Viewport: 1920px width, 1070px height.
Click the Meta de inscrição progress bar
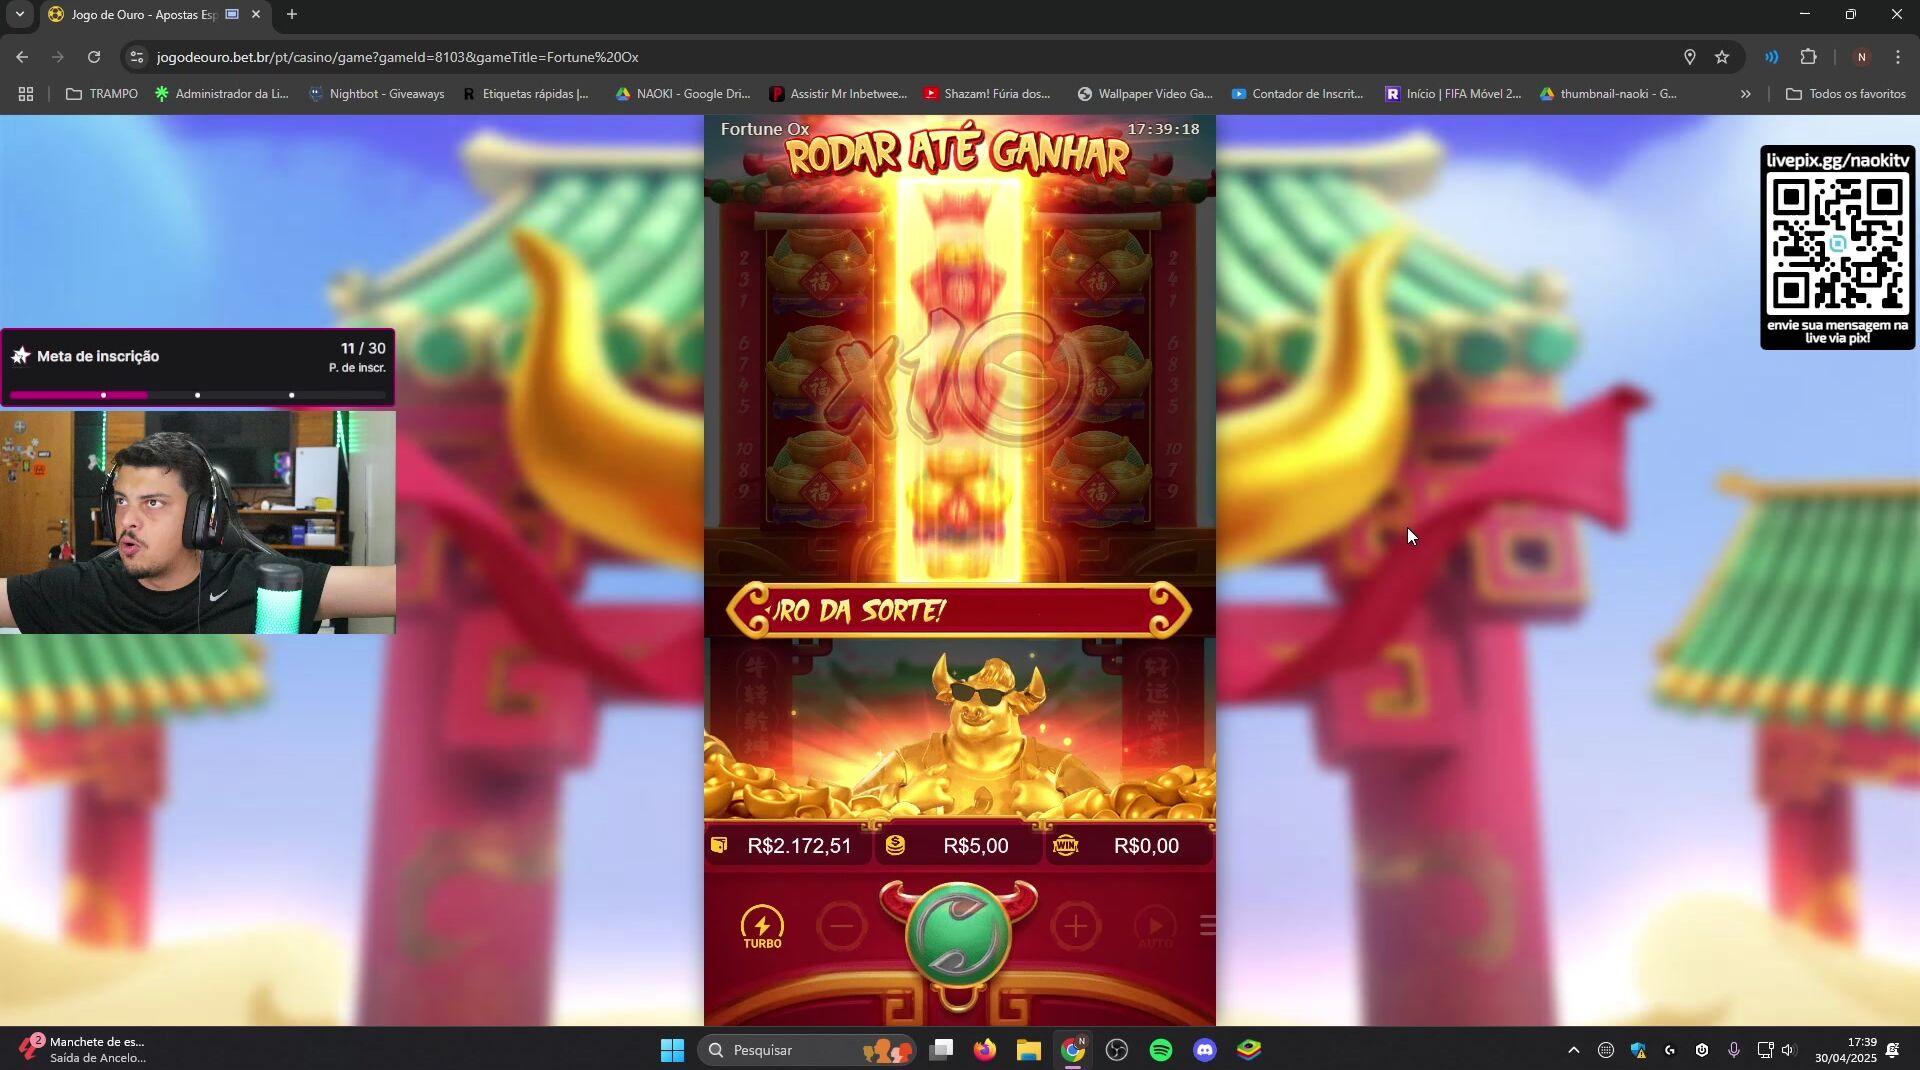point(198,395)
